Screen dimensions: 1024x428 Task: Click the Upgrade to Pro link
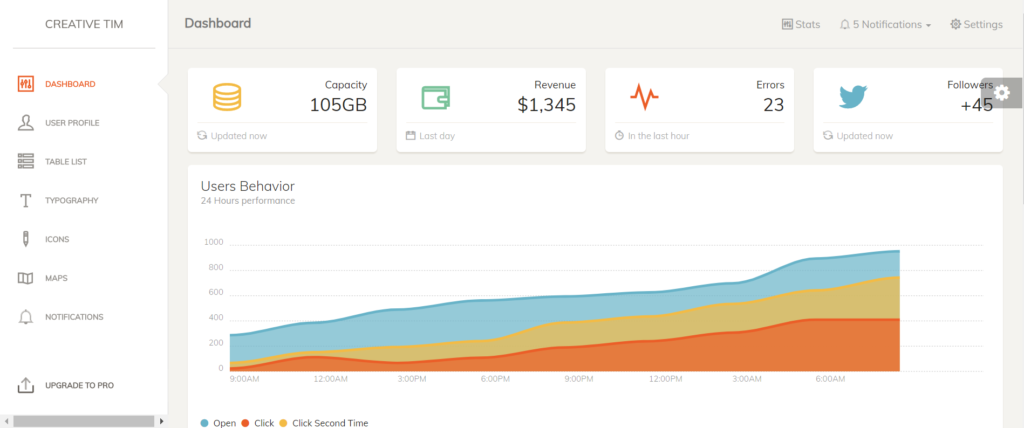point(80,386)
